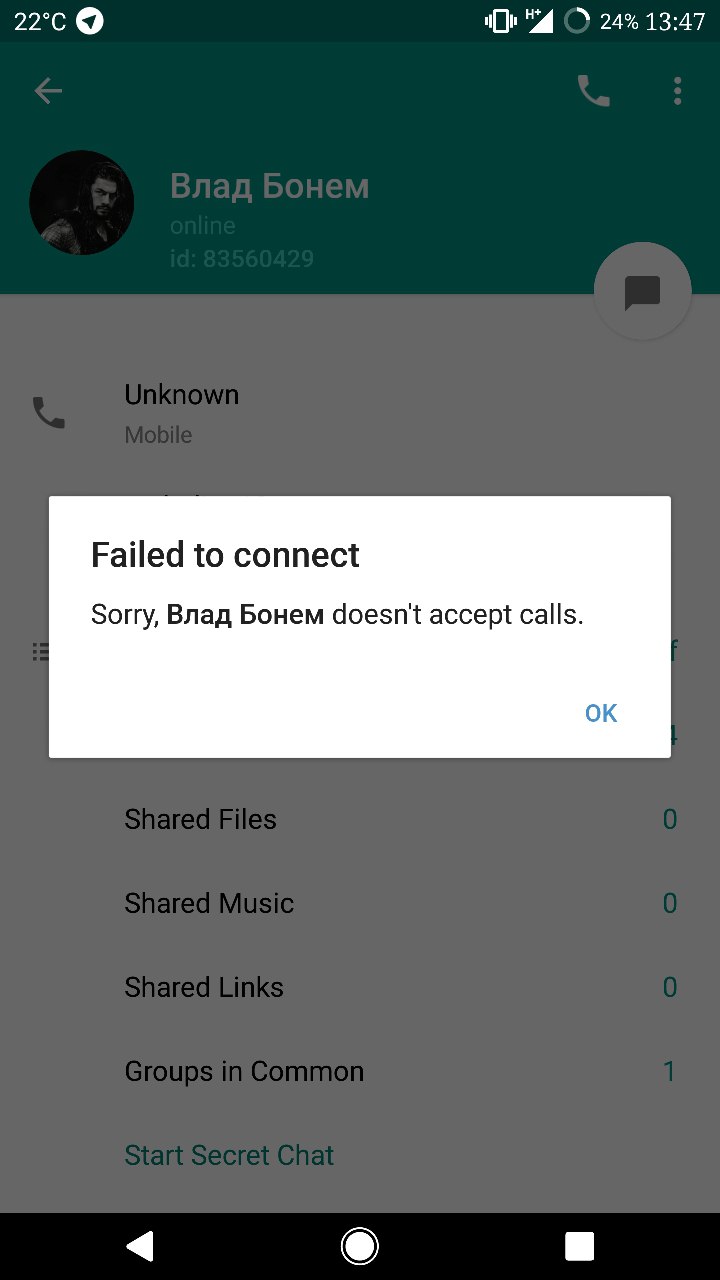Open Влад Бонем profile avatar photo
Image resolution: width=720 pixels, height=1280 pixels.
coord(82,203)
